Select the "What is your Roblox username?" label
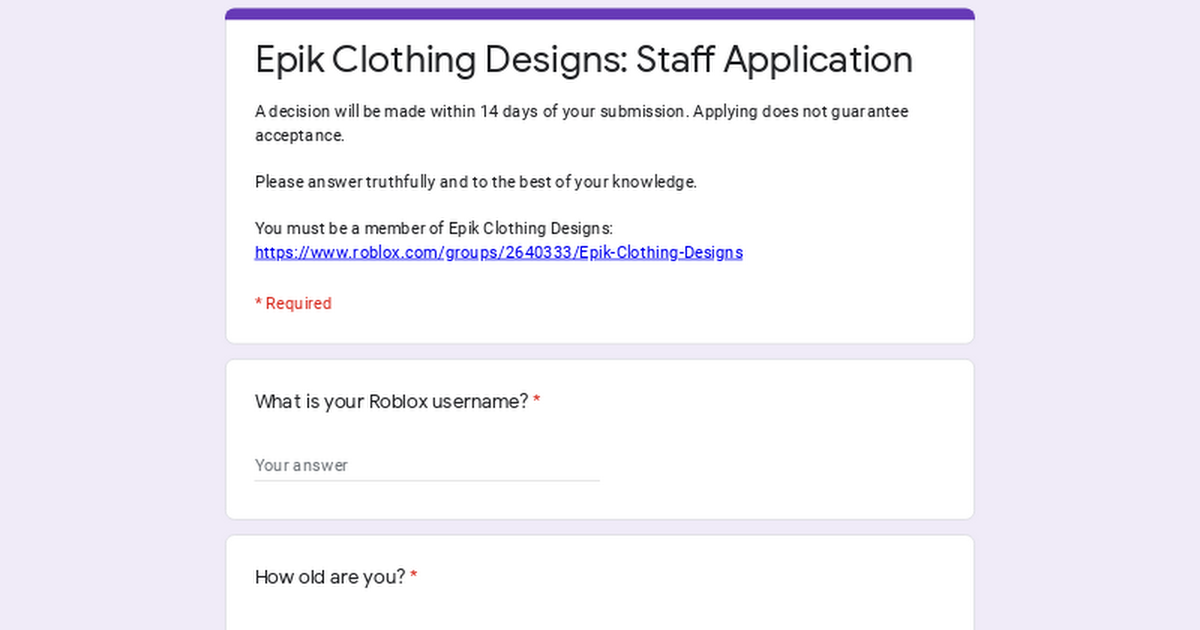1200x630 pixels. (391, 401)
